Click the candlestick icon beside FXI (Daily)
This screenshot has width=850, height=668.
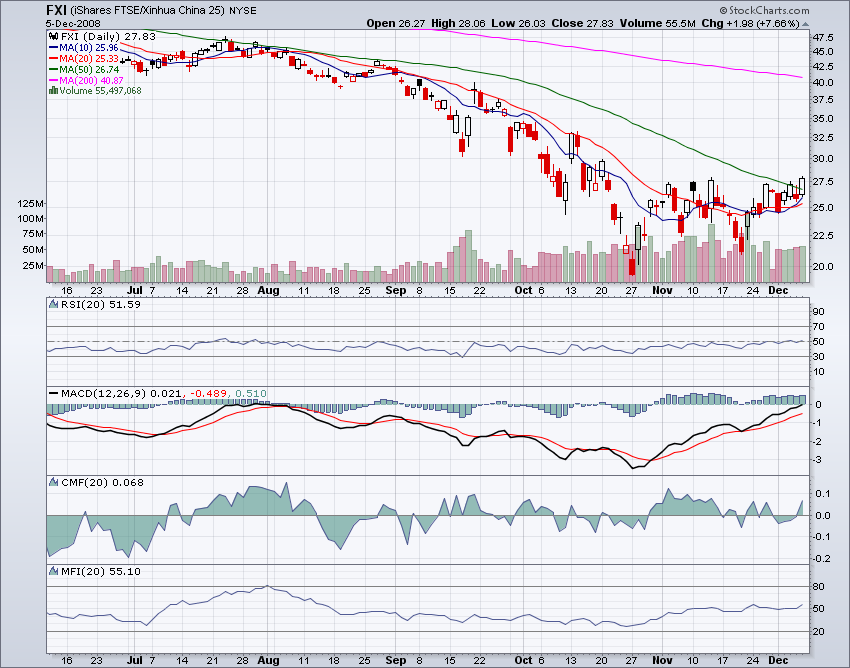(53, 36)
